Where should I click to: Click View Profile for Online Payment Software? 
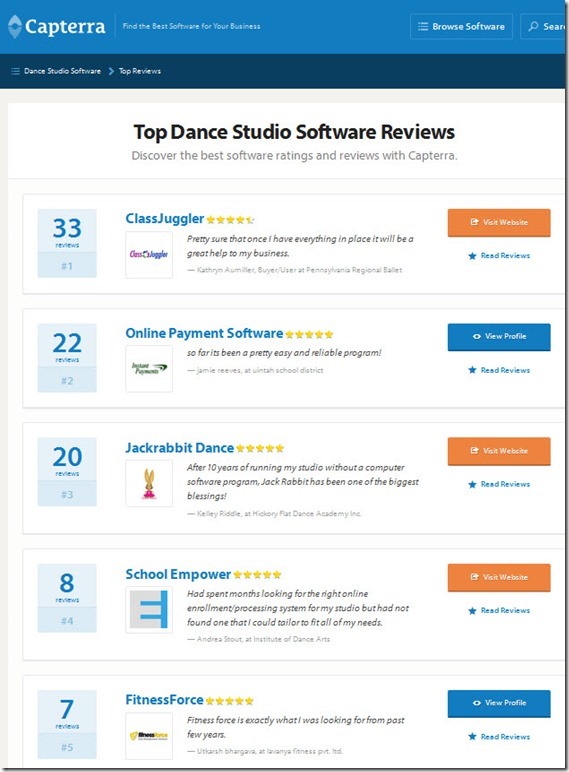[499, 337]
